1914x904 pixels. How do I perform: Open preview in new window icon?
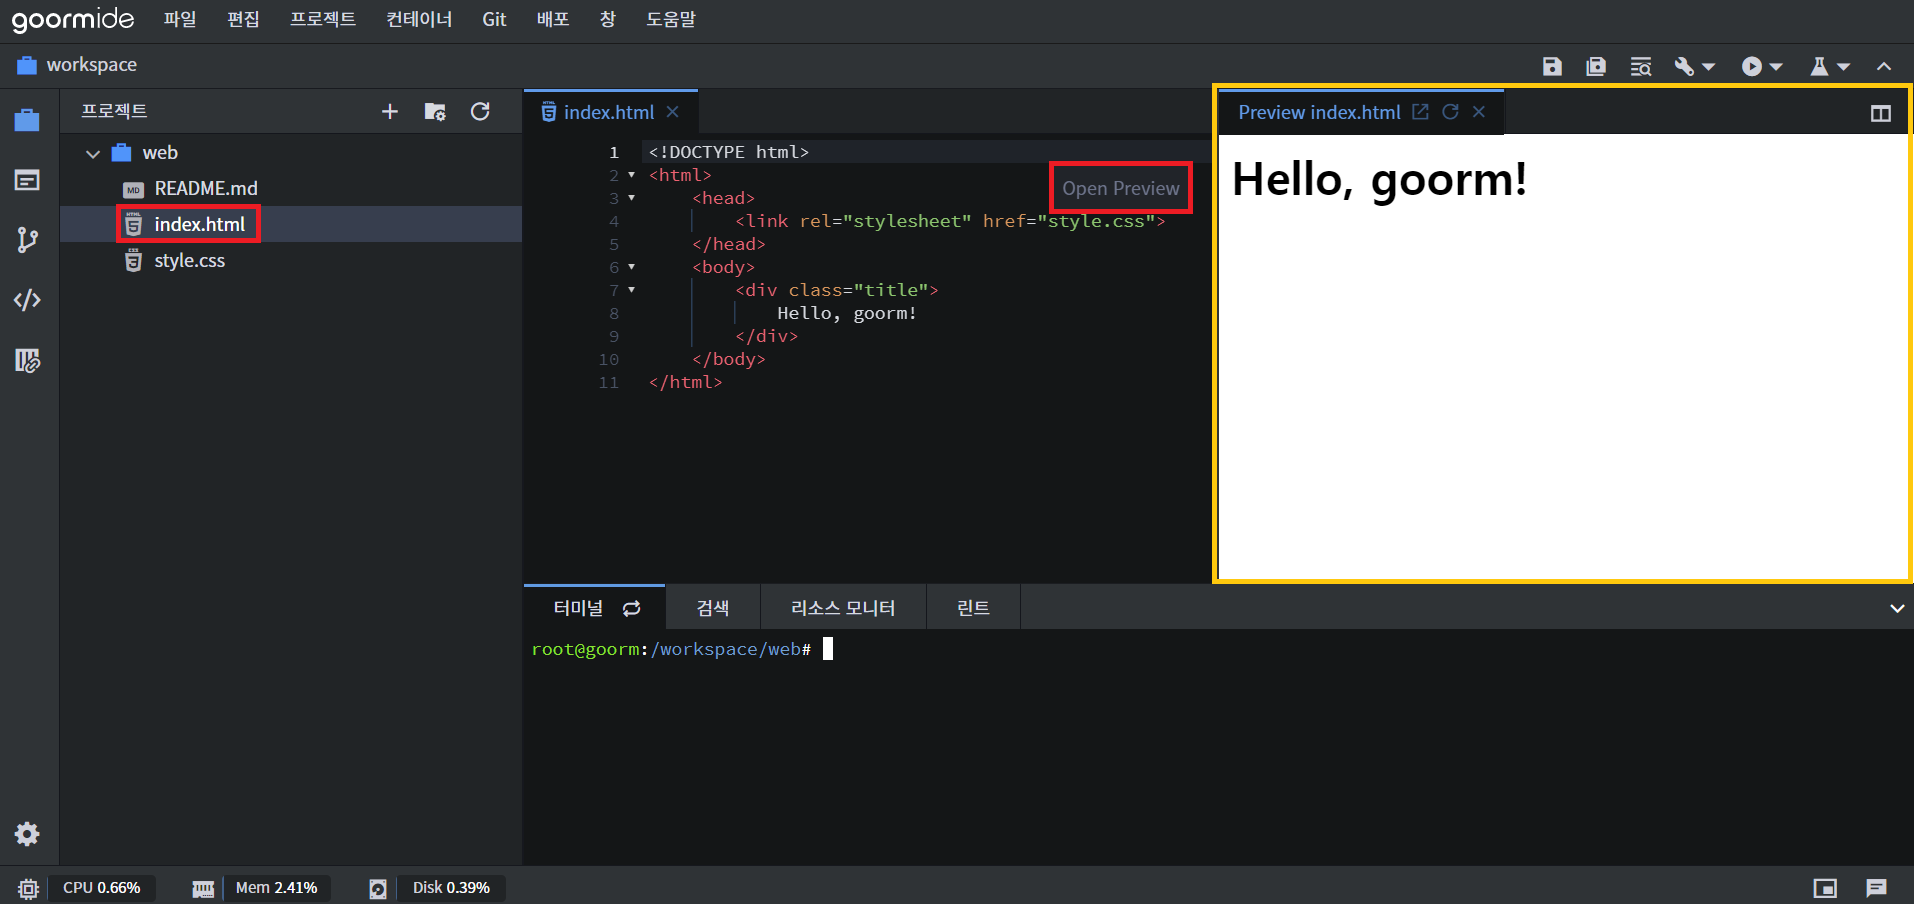pos(1420,112)
